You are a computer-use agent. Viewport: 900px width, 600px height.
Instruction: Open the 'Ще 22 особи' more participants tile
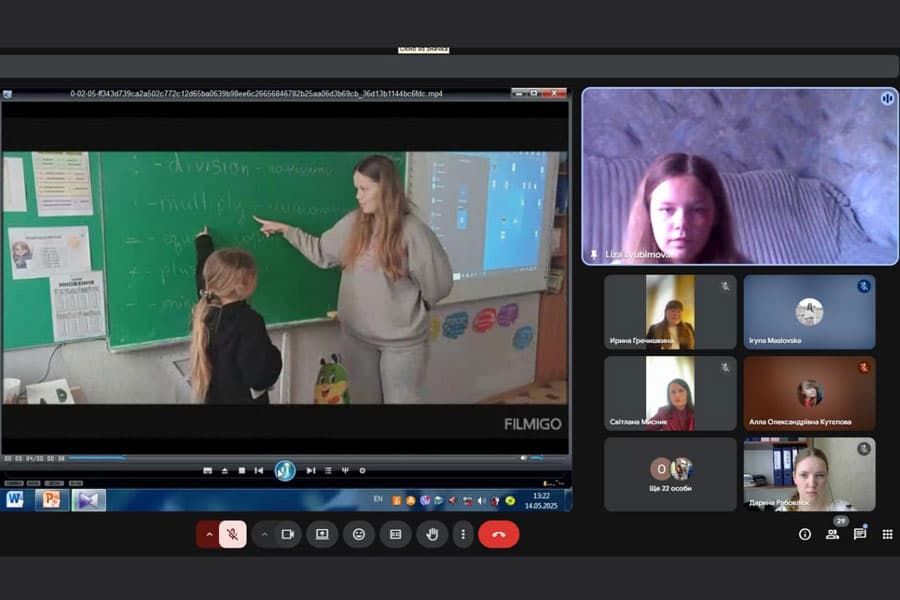pyautogui.click(x=670, y=474)
